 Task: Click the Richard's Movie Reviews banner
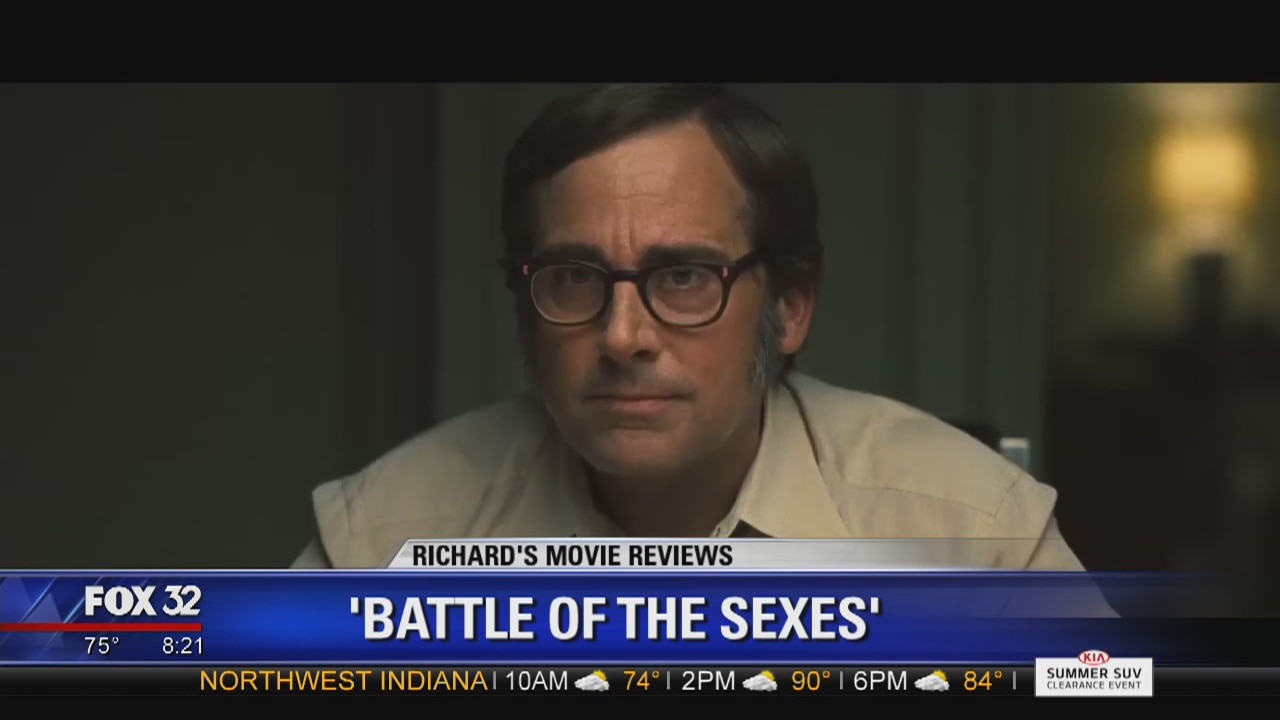573,556
